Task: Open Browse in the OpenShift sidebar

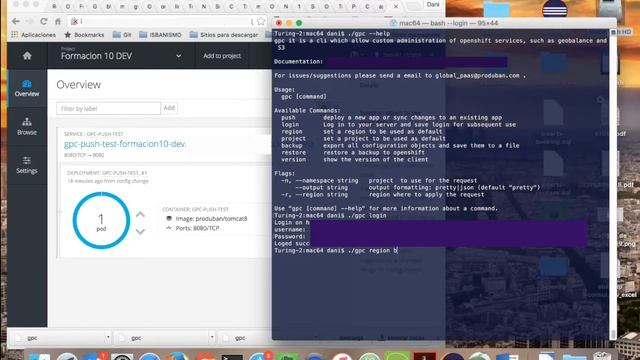Action: (x=27, y=127)
